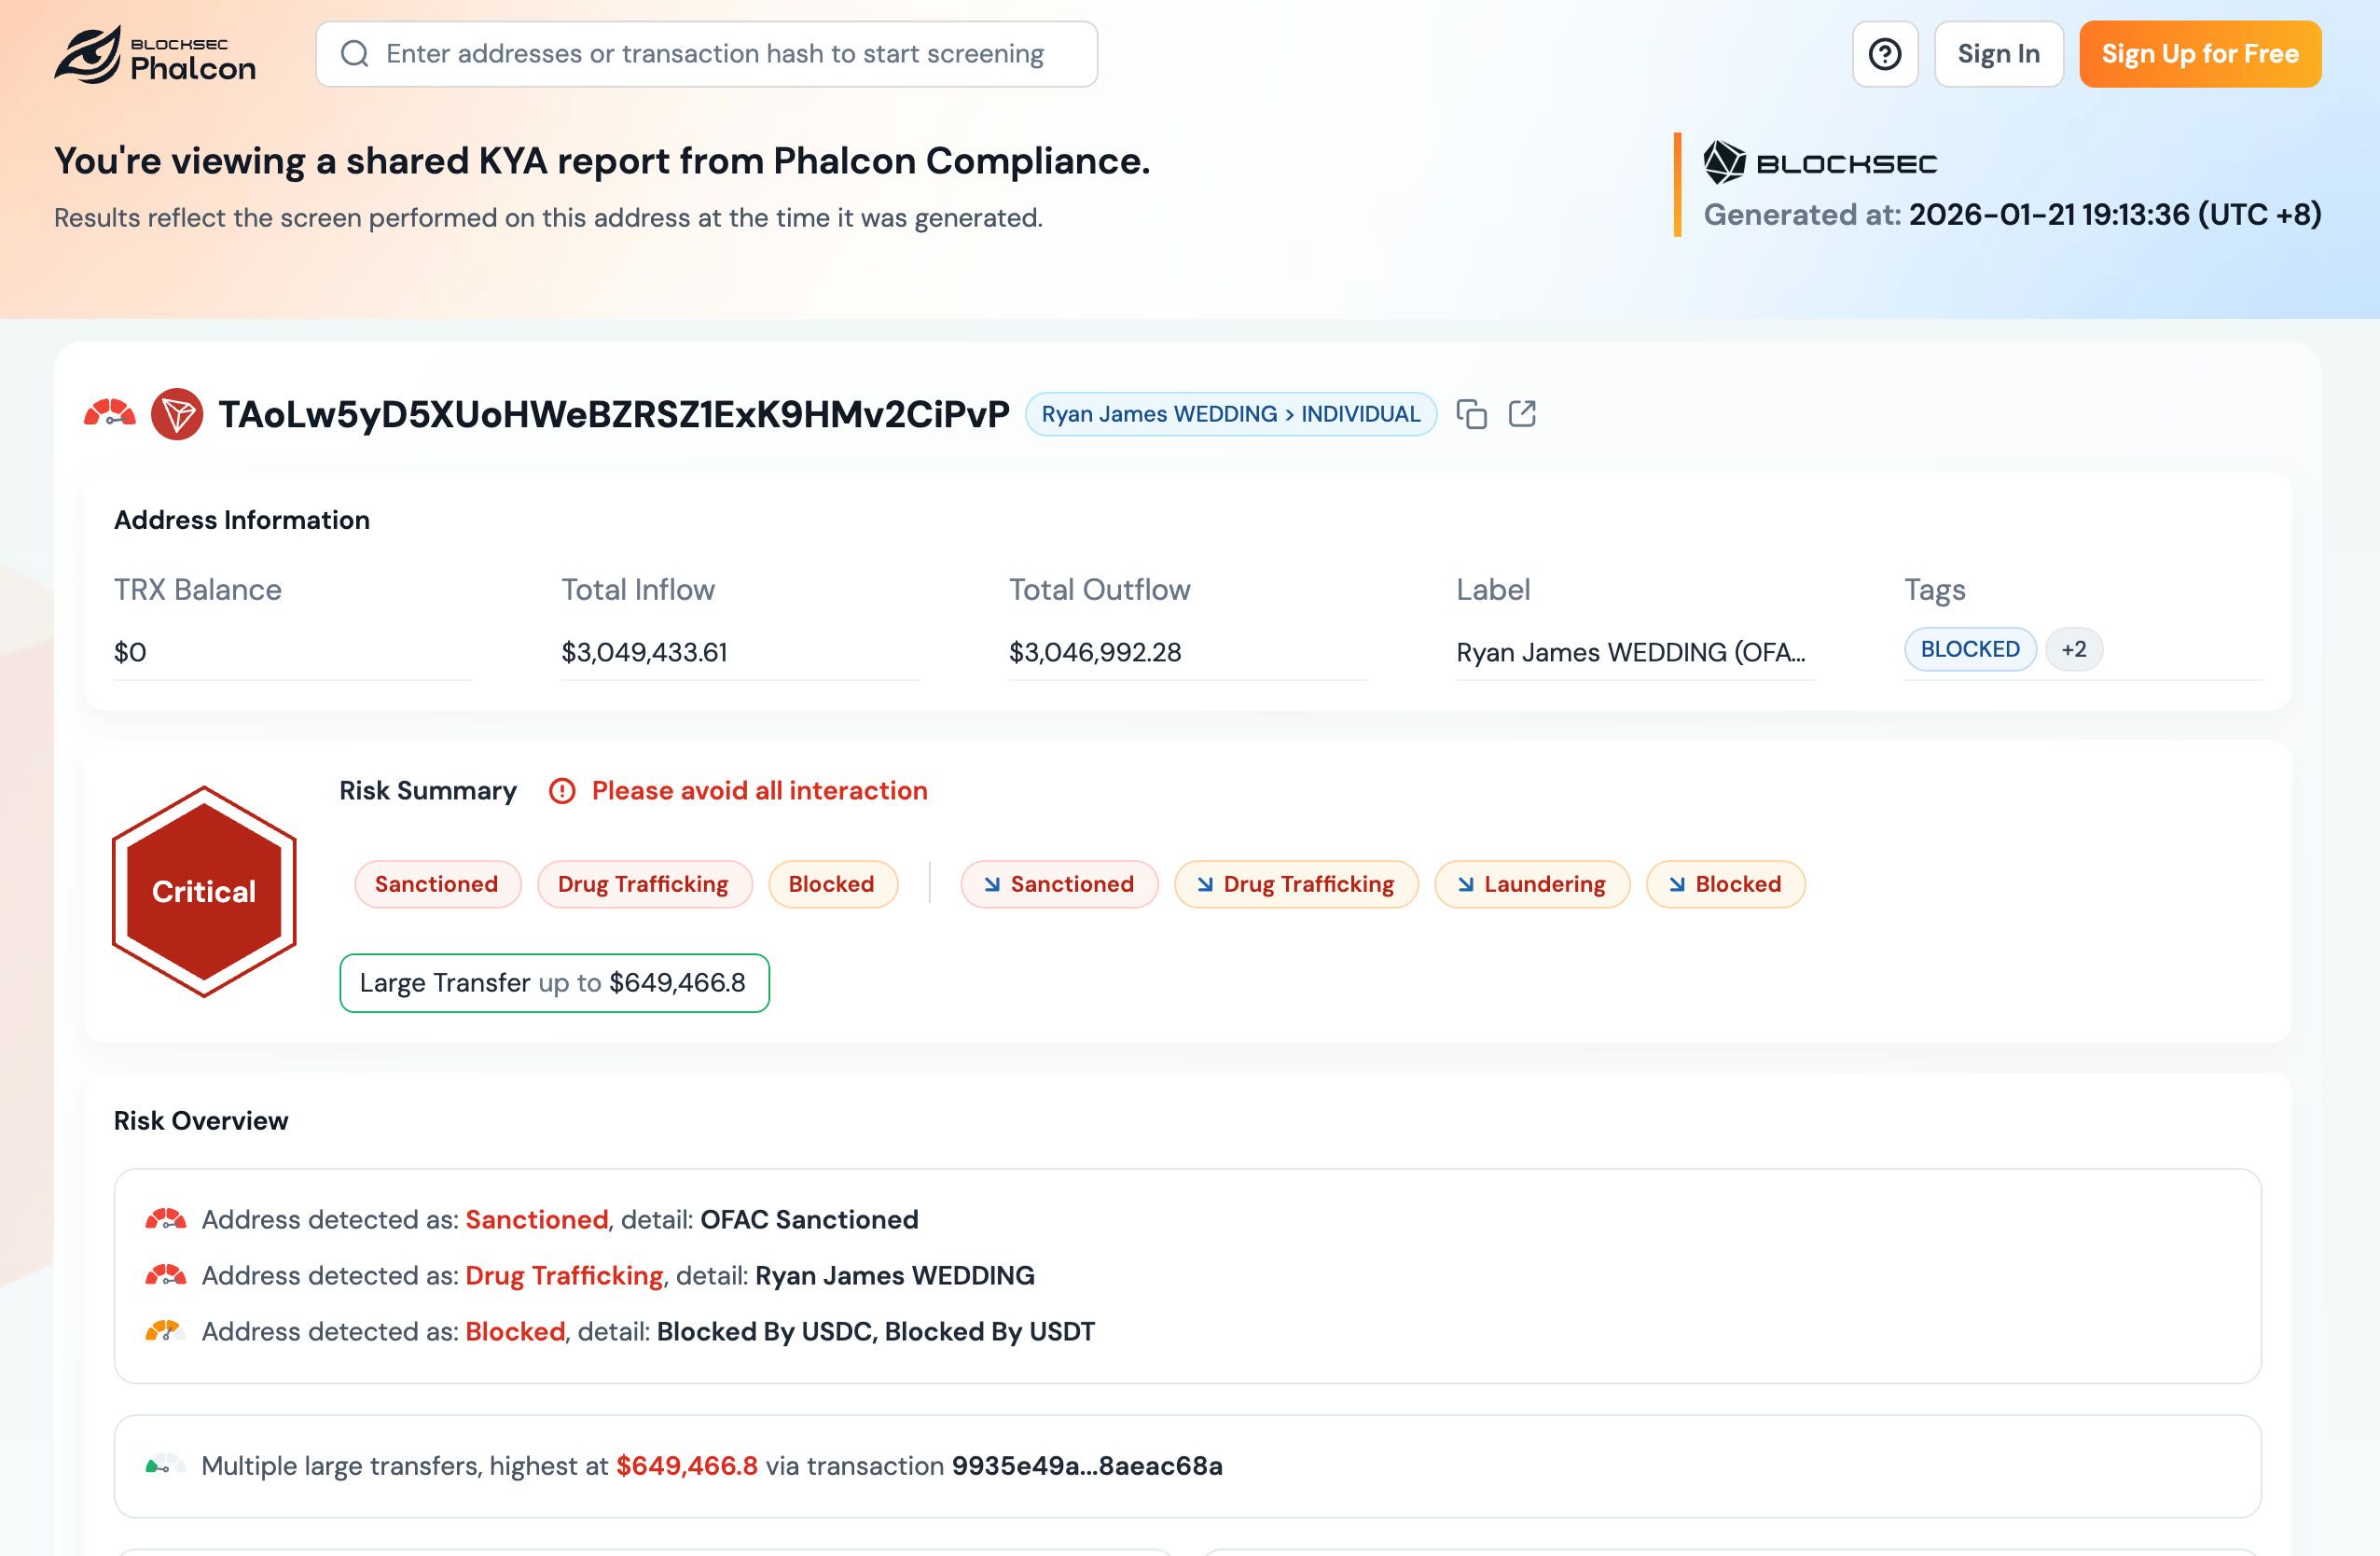Click the orange gauge icon on the Blocked row

pyautogui.click(x=166, y=1332)
